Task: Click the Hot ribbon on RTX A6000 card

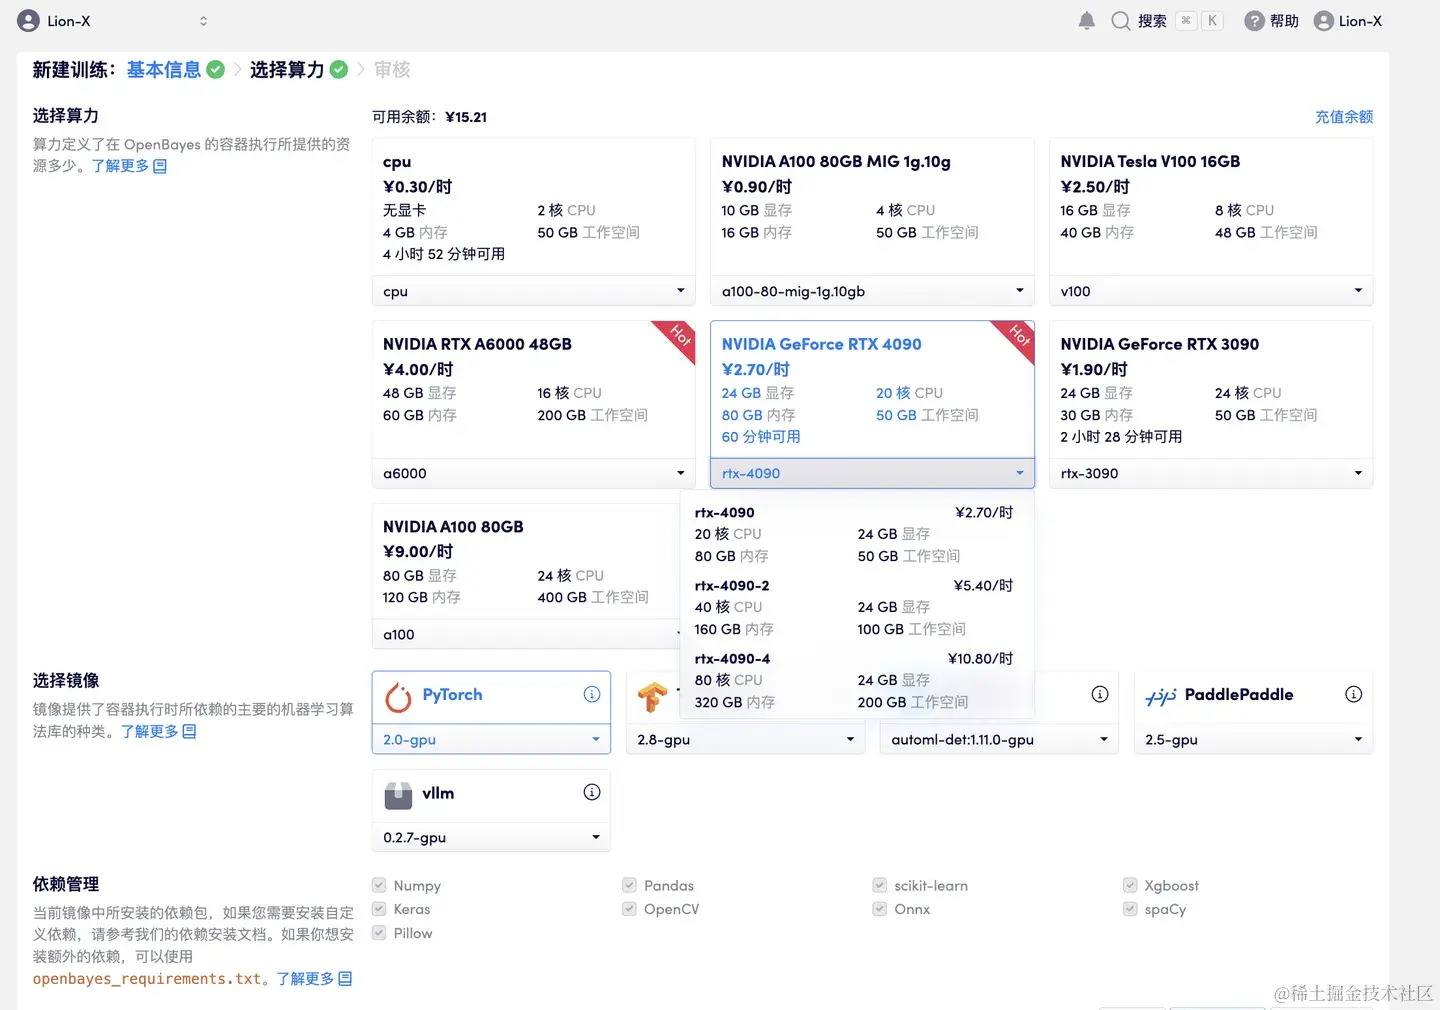Action: pyautogui.click(x=679, y=337)
